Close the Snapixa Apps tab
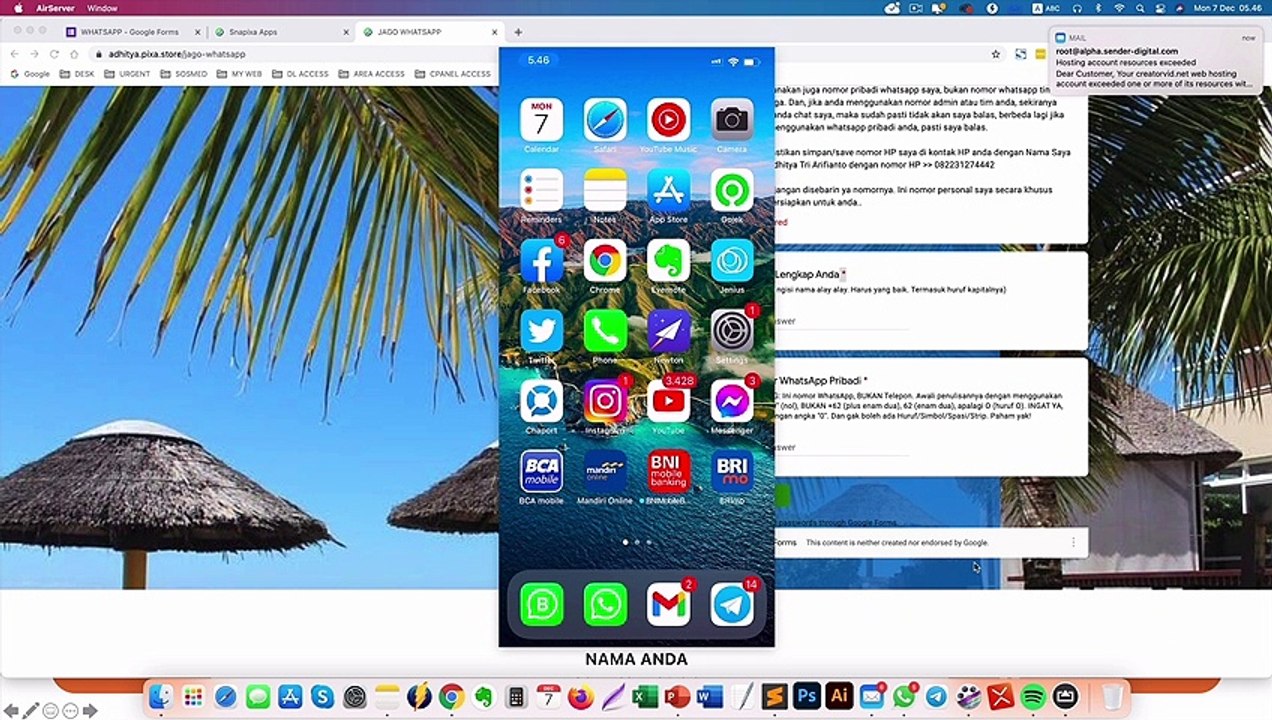 (x=346, y=32)
